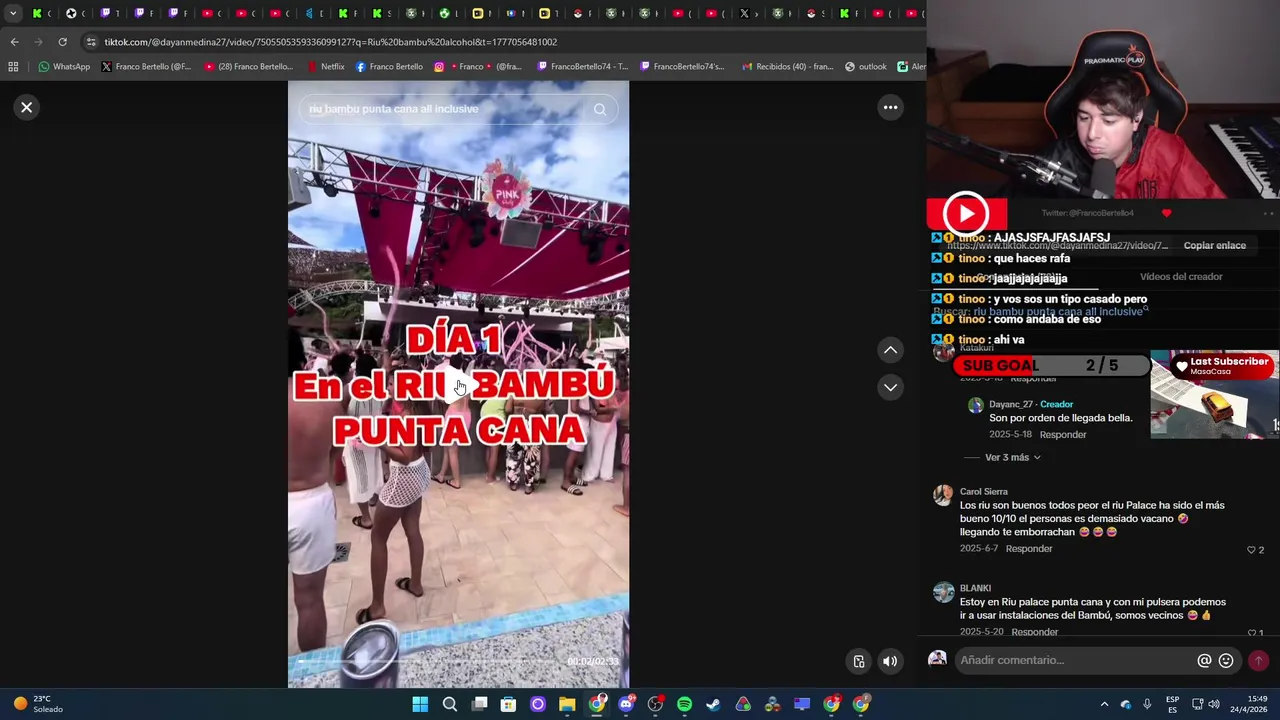This screenshot has height=720, width=1280.
Task: Click Responder under Dayanc_27's comment
Action: pos(1063,435)
